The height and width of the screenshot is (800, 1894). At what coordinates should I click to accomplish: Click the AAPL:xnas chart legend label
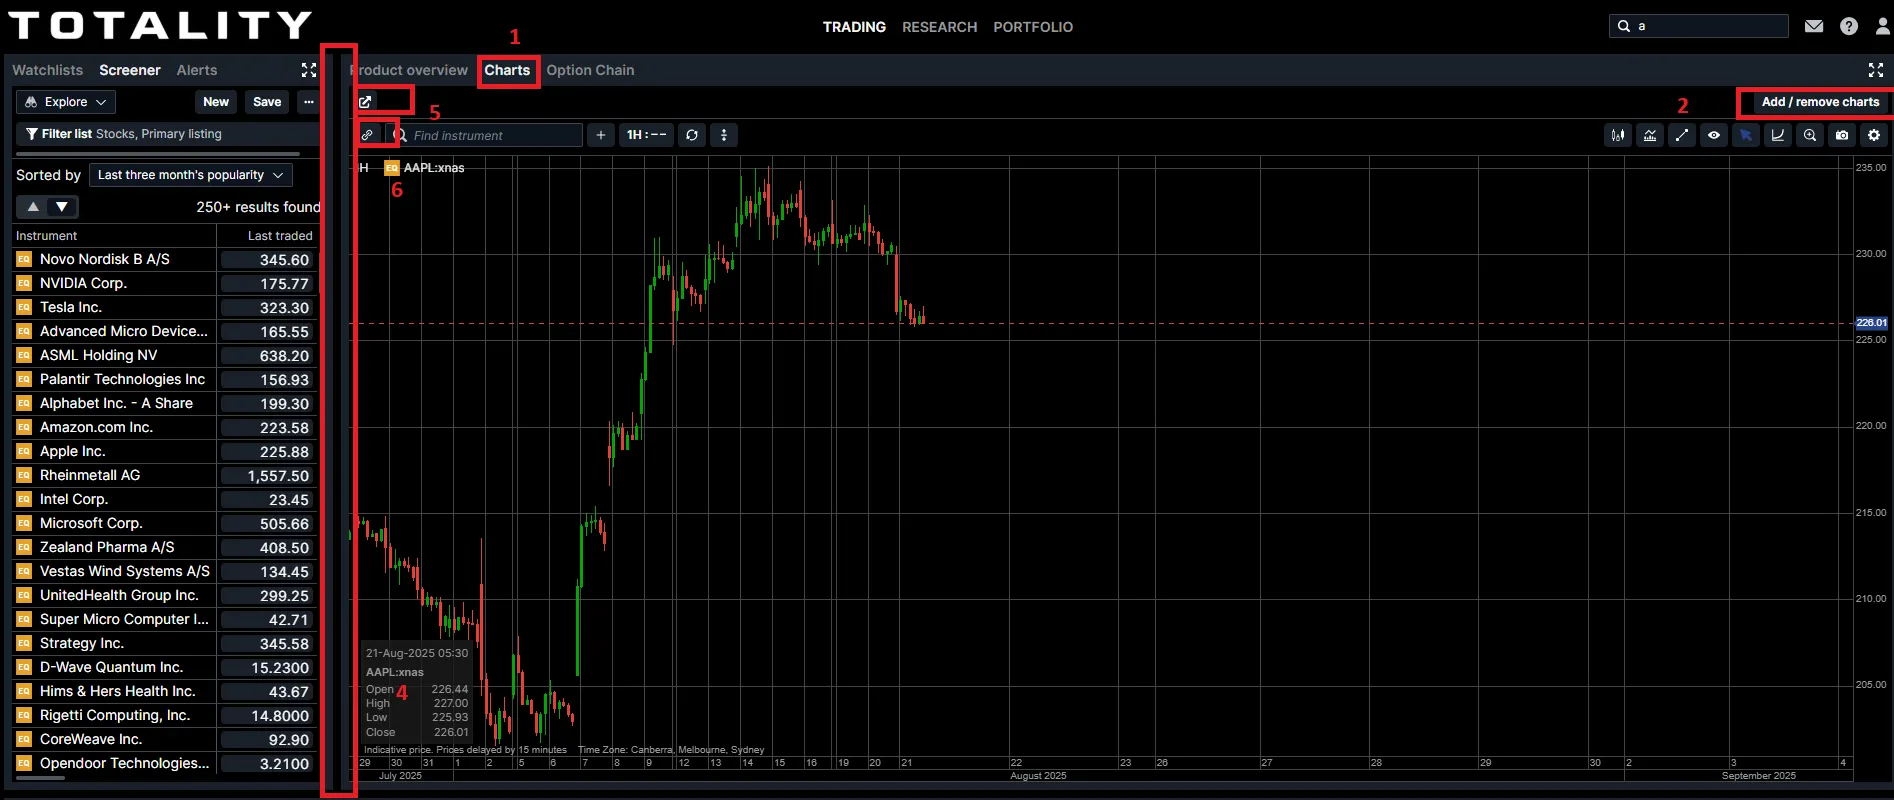(x=434, y=168)
